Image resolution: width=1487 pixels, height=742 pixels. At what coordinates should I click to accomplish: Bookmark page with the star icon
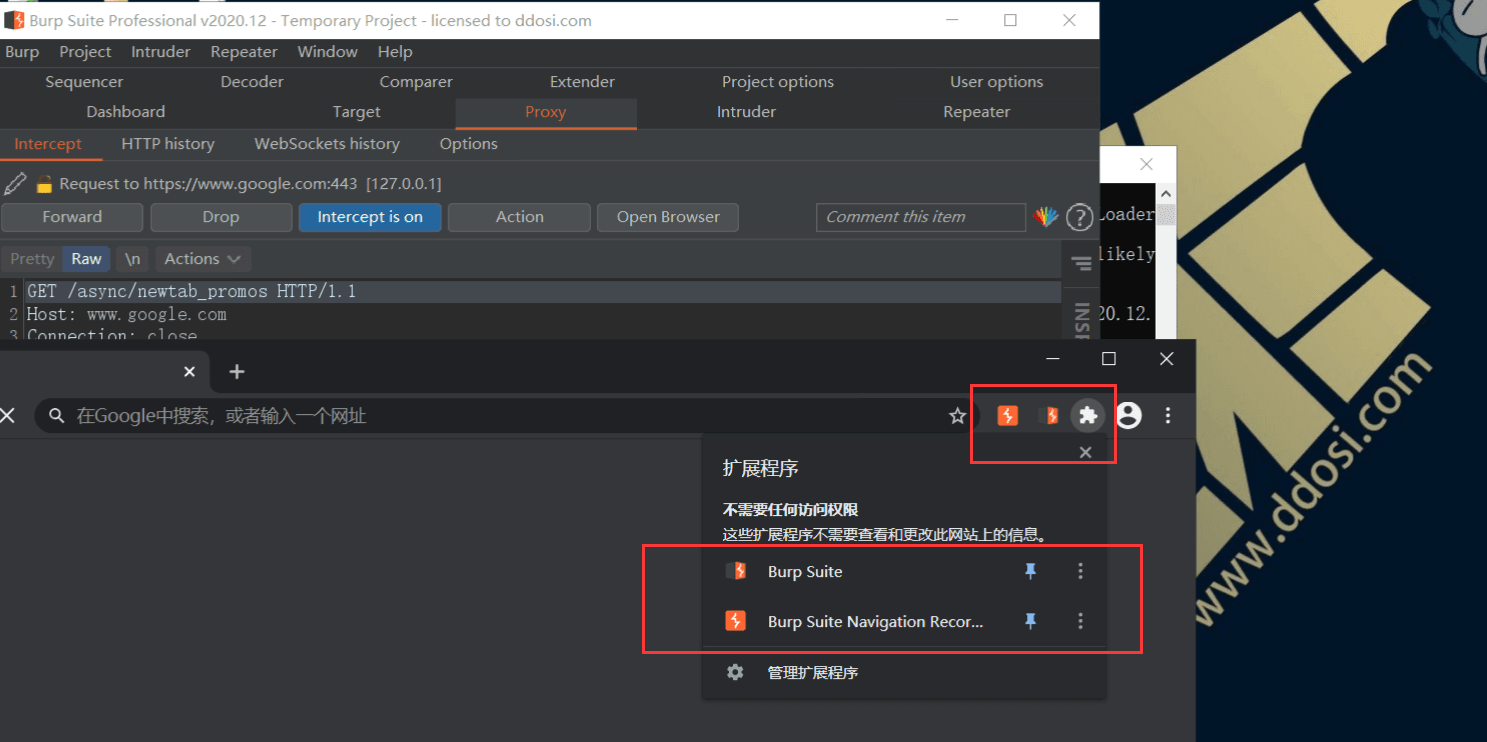[957, 416]
